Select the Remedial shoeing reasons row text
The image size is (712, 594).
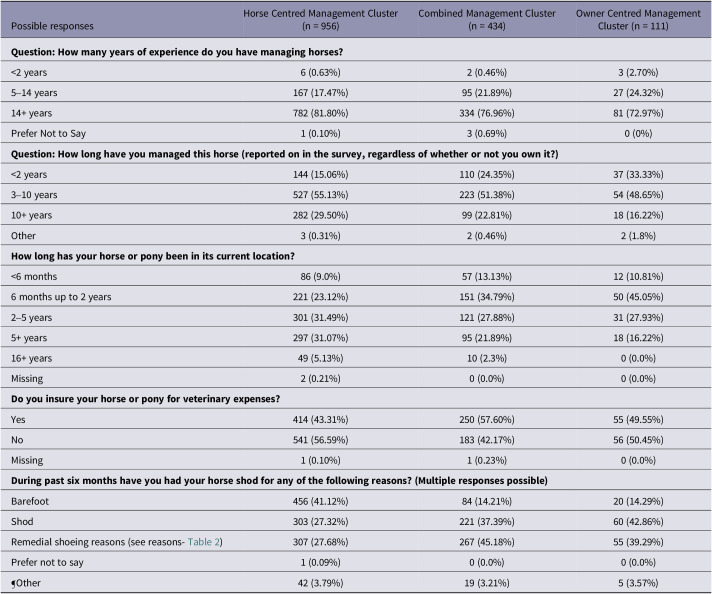117,542
